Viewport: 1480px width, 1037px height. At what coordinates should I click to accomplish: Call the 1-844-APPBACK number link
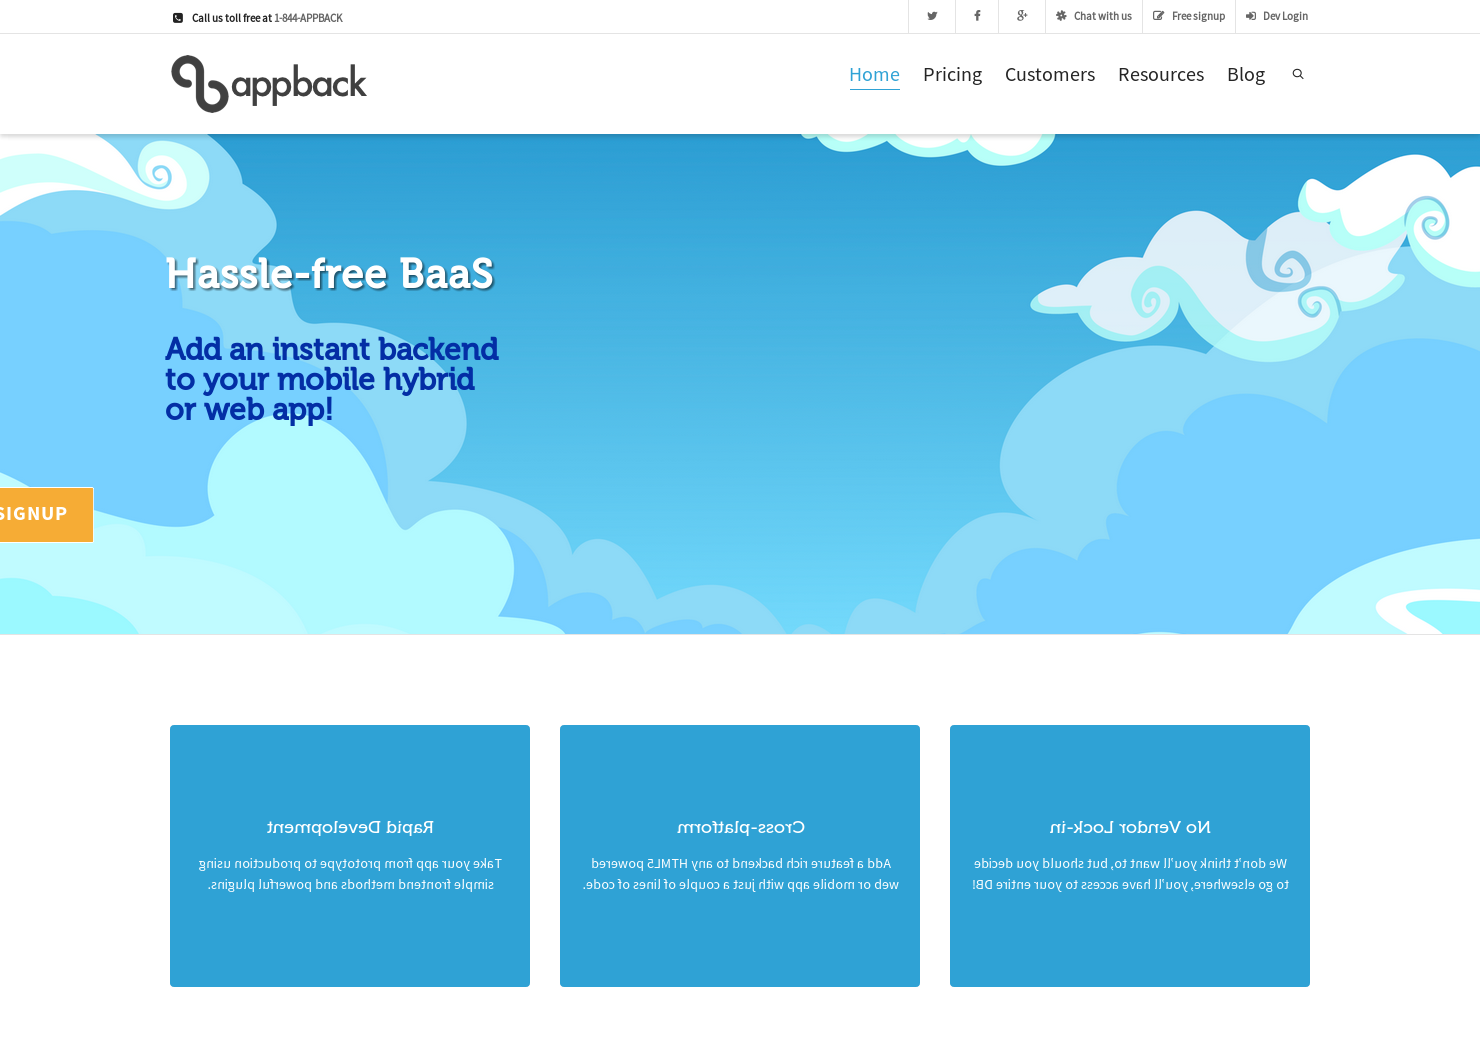coord(307,17)
